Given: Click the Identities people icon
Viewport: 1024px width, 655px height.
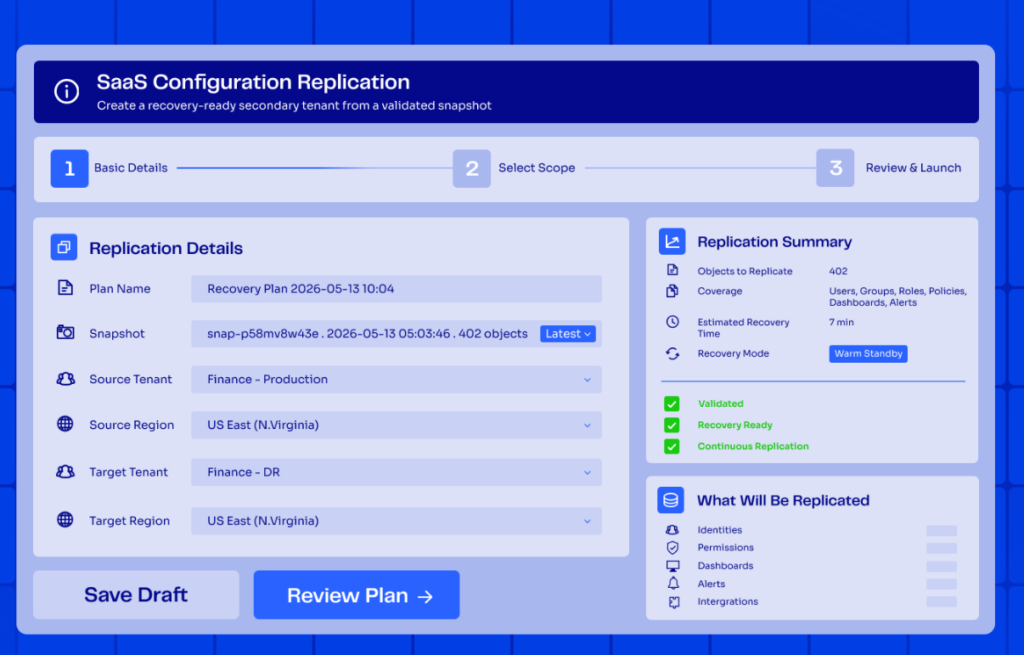Looking at the screenshot, I should coord(672,530).
